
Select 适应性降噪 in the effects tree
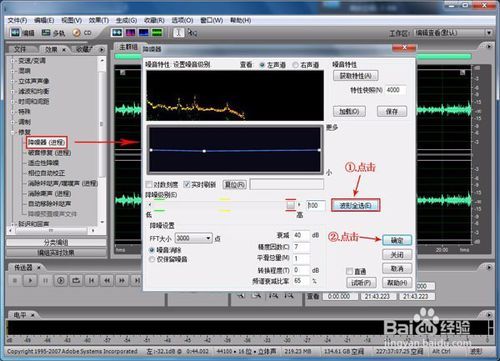coord(43,163)
